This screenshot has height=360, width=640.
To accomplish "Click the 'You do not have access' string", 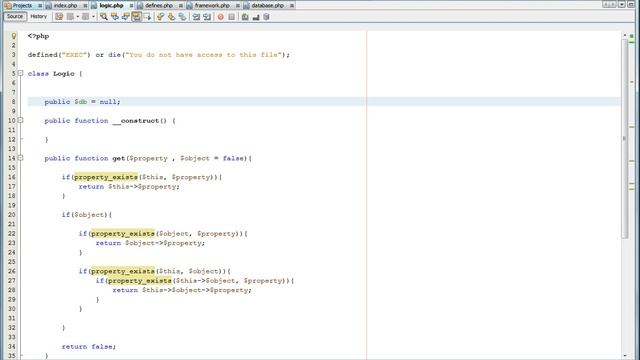I will (204, 55).
